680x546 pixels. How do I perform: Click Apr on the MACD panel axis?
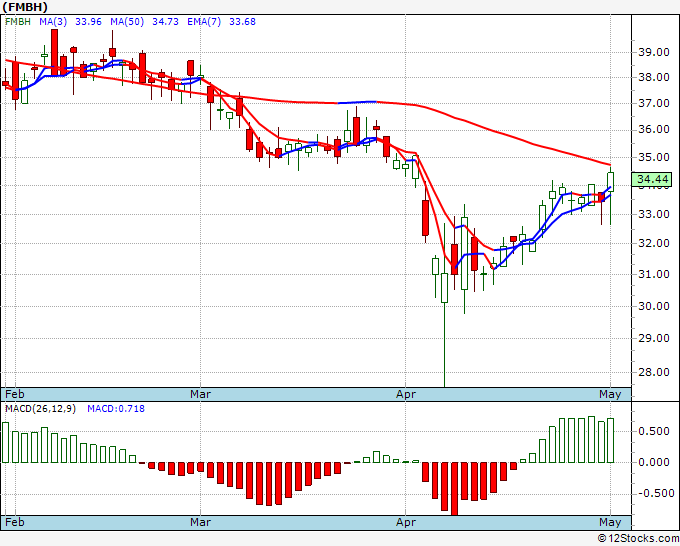[x=405, y=522]
